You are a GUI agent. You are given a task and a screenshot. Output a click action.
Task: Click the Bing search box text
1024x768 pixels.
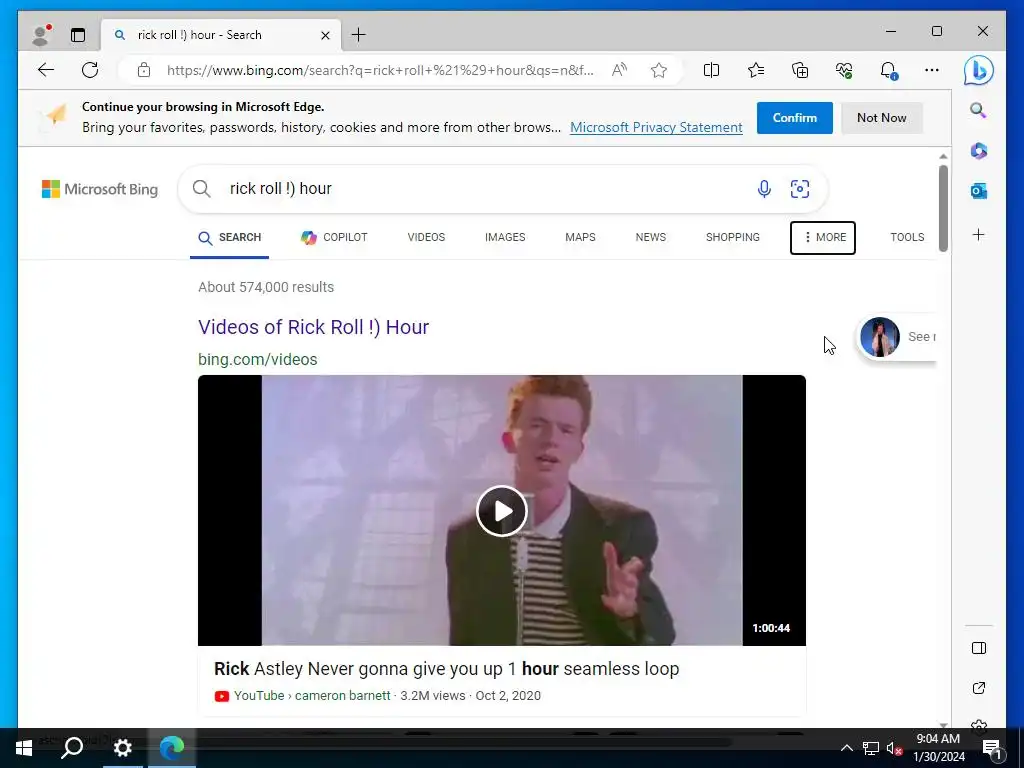[x=281, y=189]
